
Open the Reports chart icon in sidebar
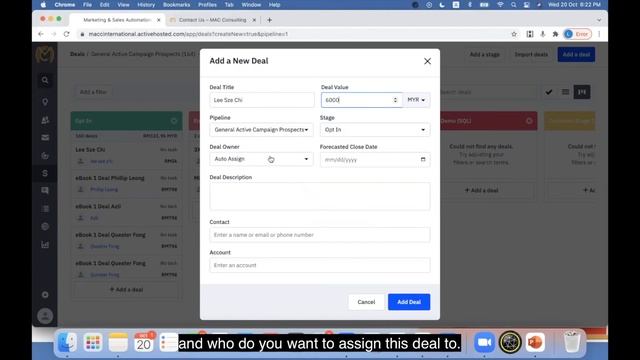tap(45, 244)
